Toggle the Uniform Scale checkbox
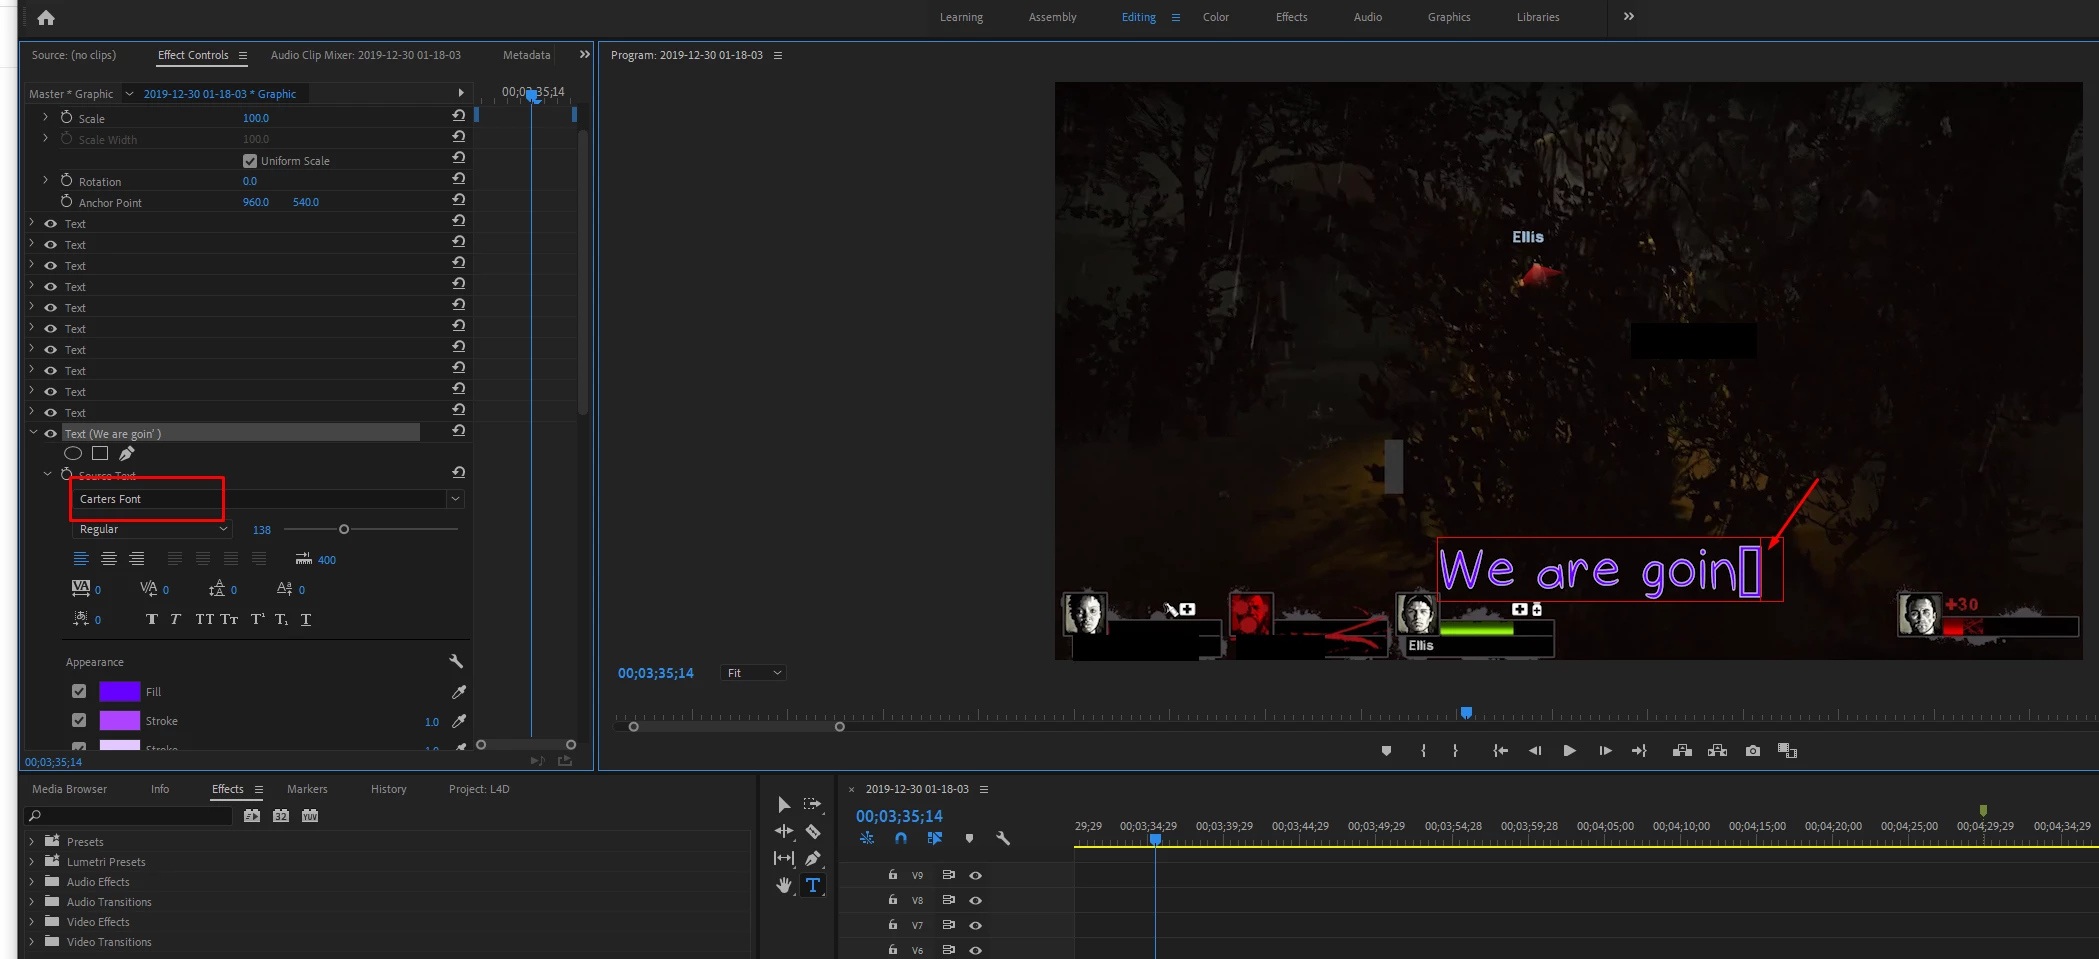Image resolution: width=2099 pixels, height=959 pixels. (250, 161)
